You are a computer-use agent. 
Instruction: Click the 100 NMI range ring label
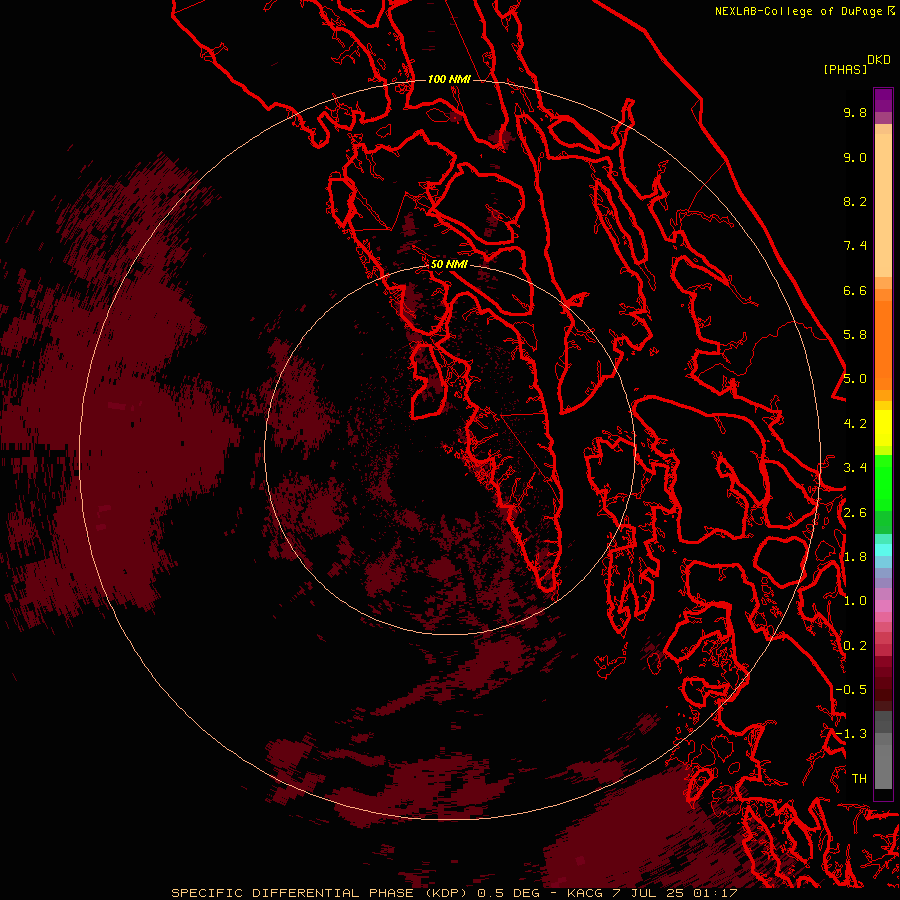point(449,79)
